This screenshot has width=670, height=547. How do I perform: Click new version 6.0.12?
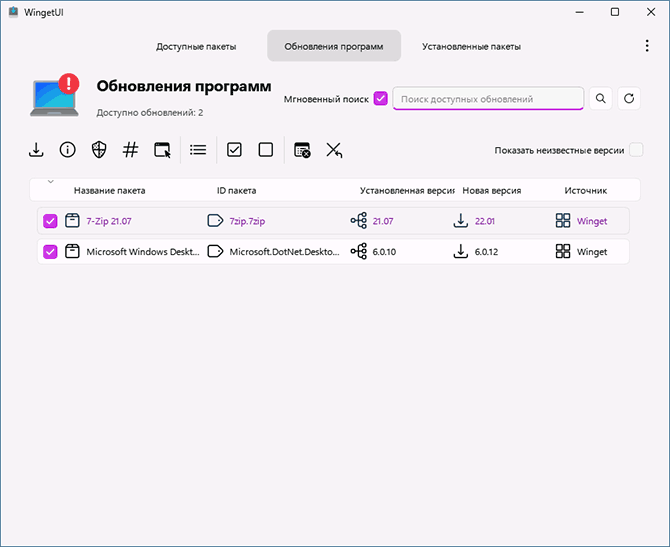pos(486,252)
